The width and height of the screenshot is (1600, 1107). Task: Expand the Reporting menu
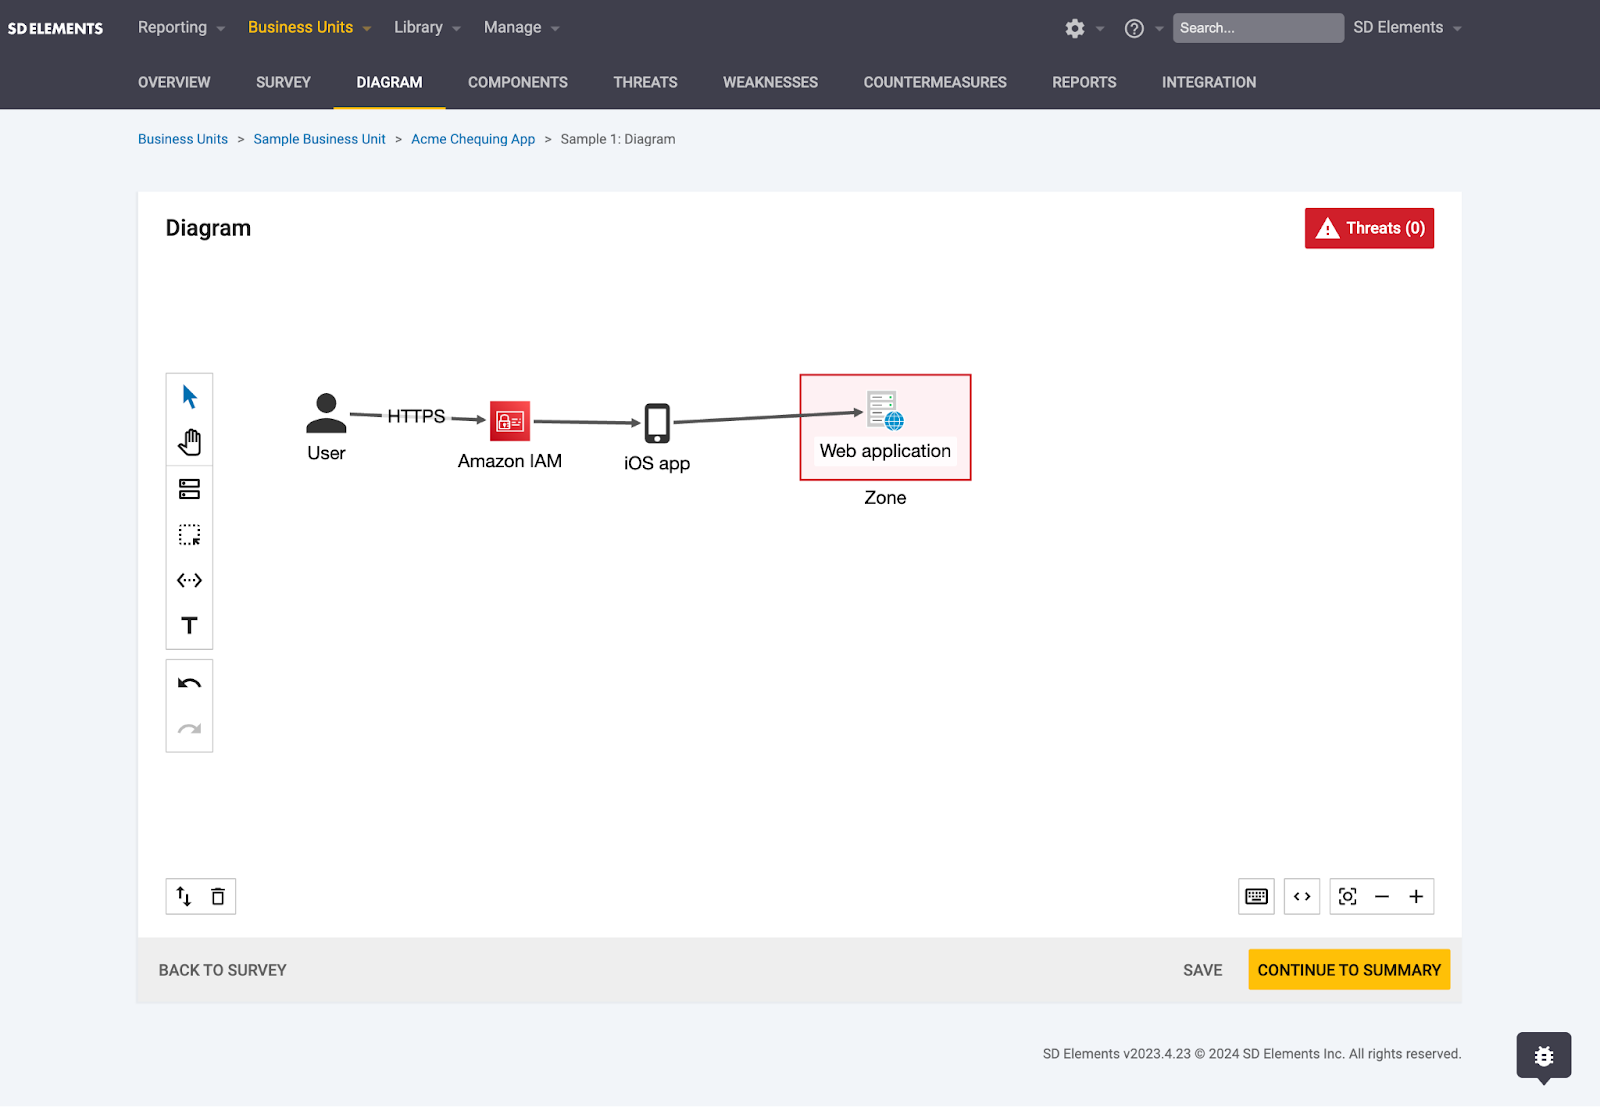click(181, 27)
